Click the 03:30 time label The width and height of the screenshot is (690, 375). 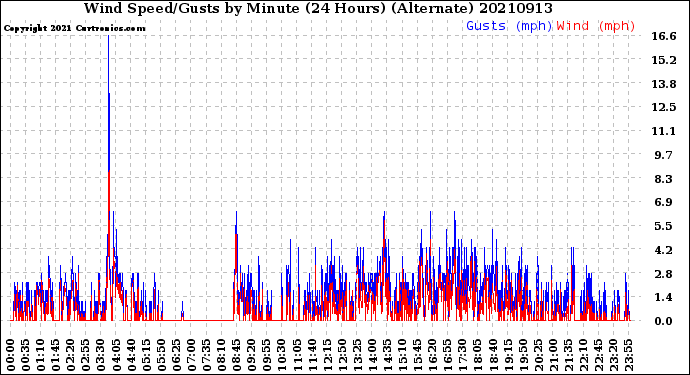[x=101, y=355]
